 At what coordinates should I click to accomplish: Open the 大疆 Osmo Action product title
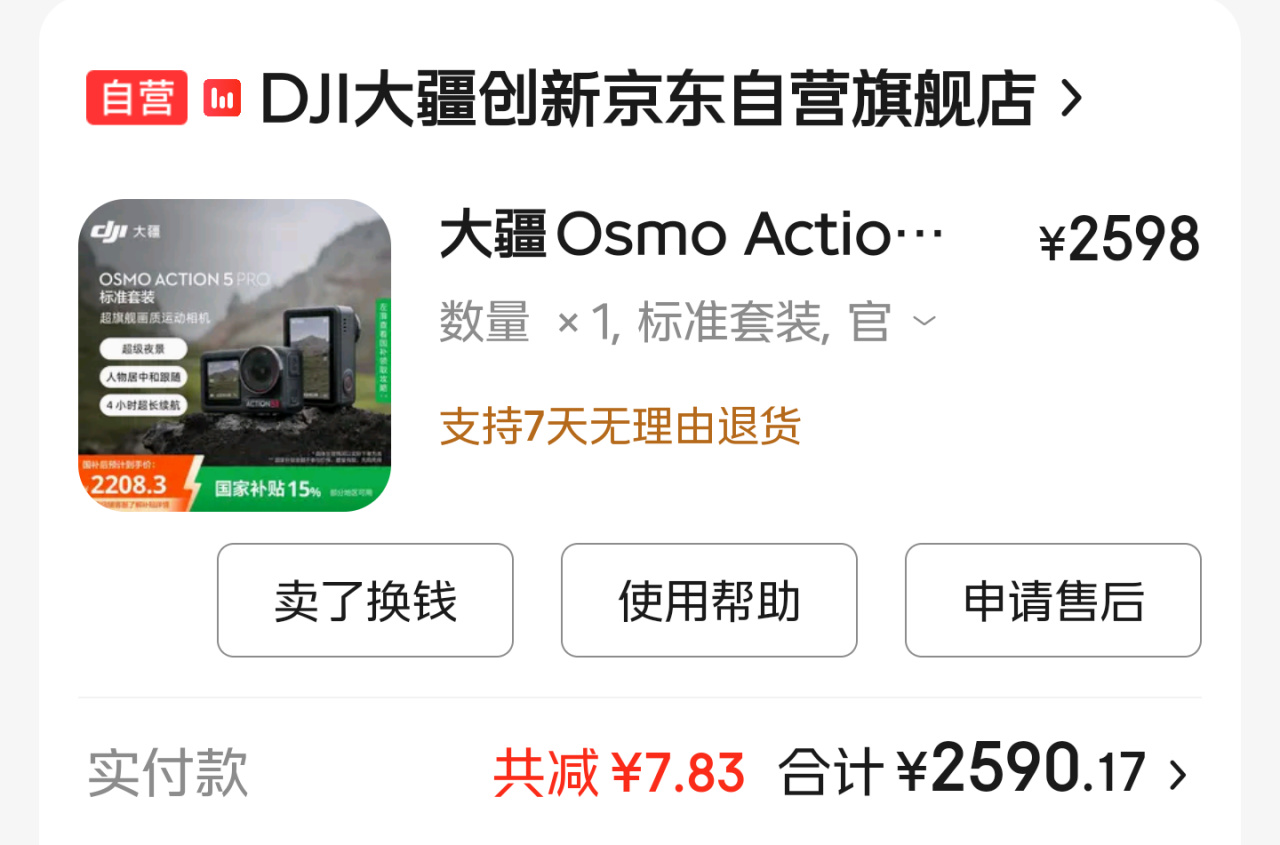(692, 236)
